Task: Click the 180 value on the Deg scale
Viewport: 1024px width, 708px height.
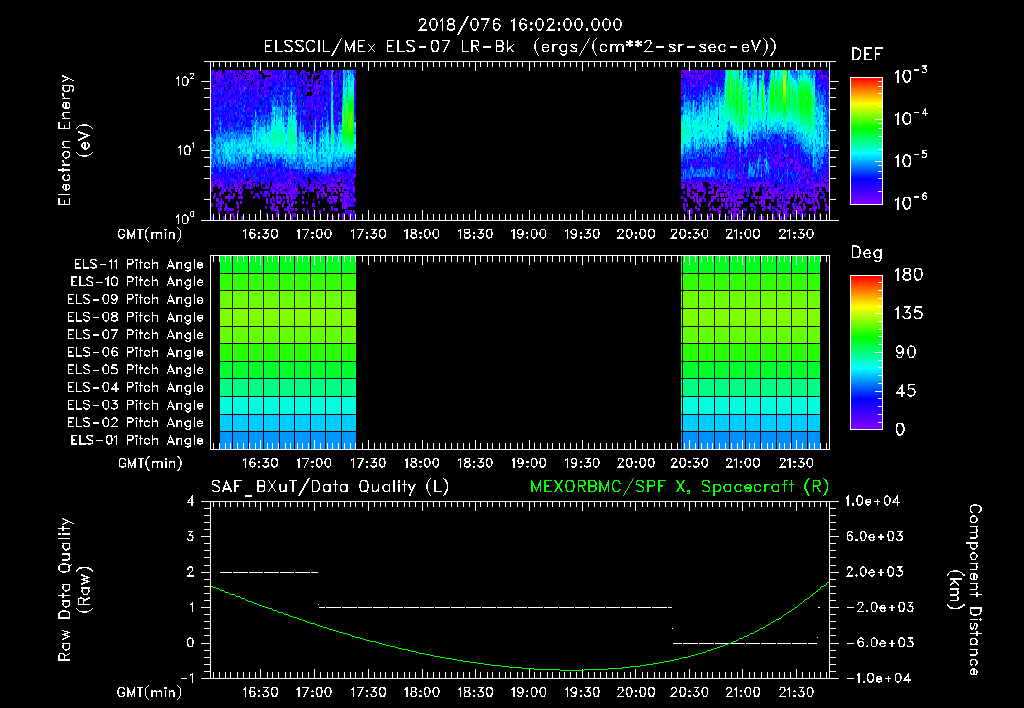Action: point(908,275)
